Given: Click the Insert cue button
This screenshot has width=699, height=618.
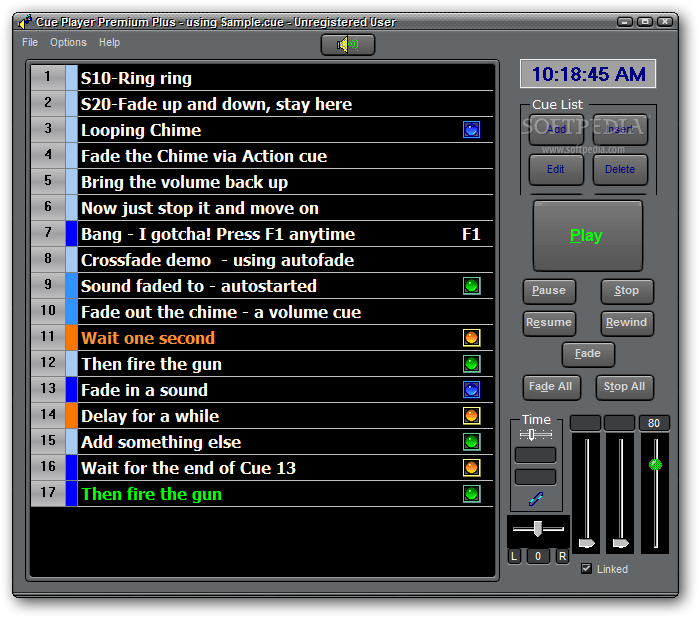Looking at the screenshot, I should (620, 130).
